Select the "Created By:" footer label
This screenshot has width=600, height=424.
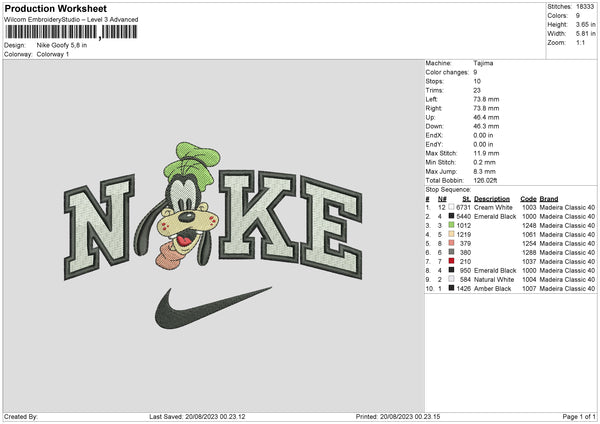(x=21, y=417)
